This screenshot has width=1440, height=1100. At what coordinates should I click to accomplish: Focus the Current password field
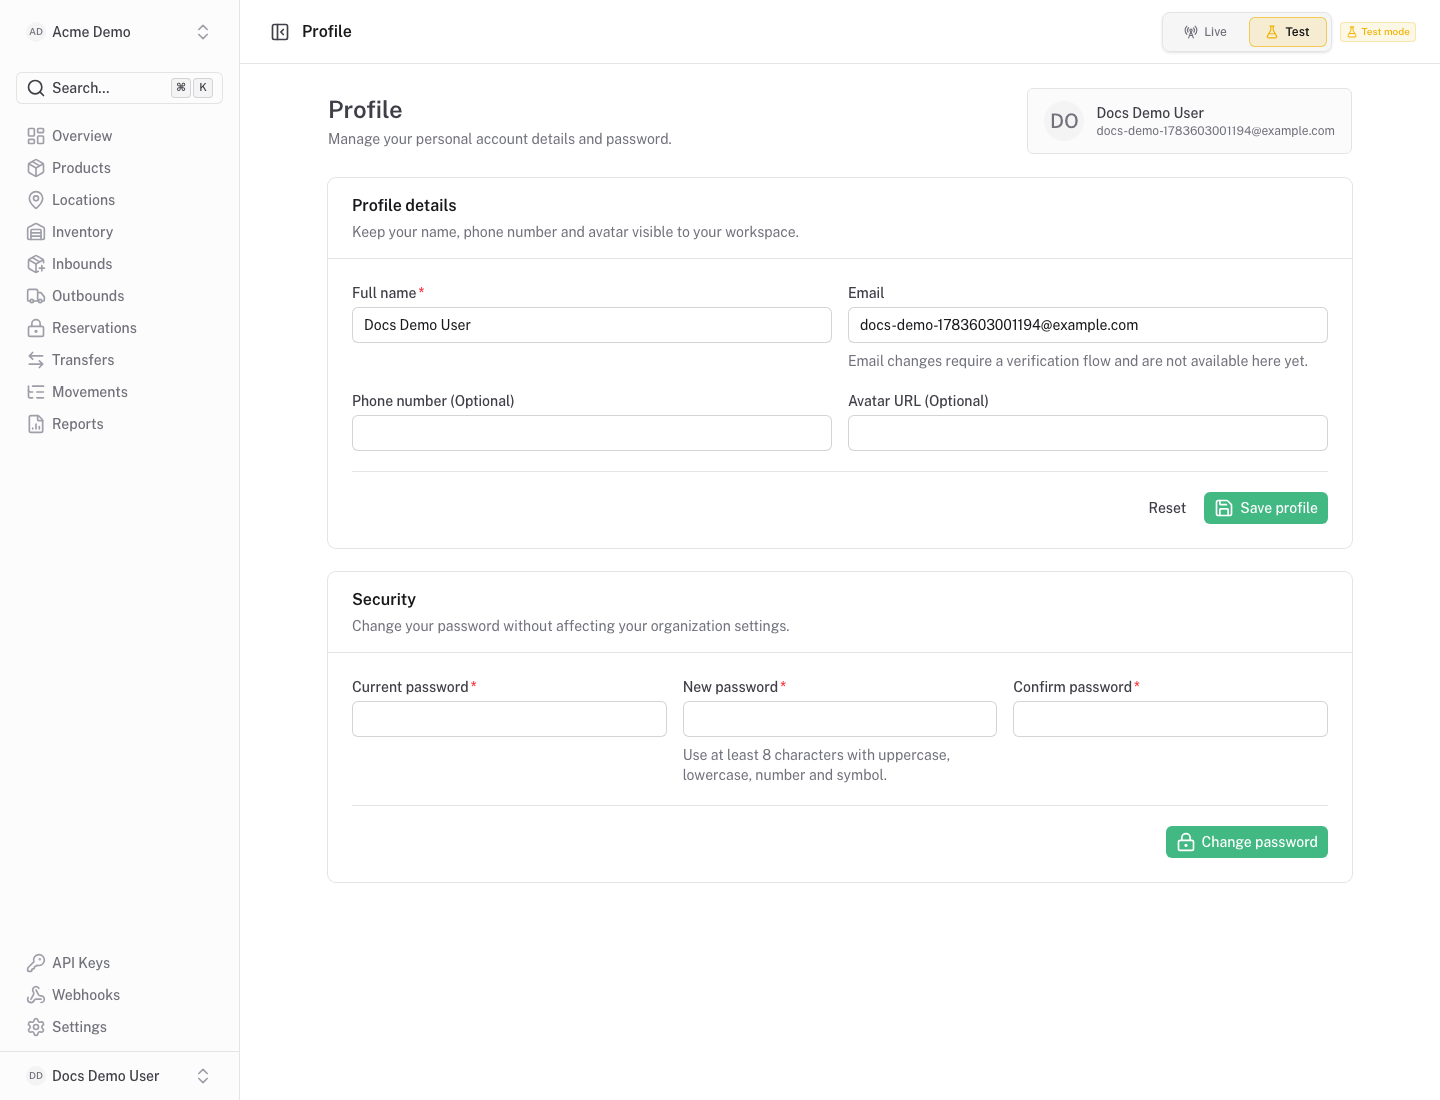(509, 719)
